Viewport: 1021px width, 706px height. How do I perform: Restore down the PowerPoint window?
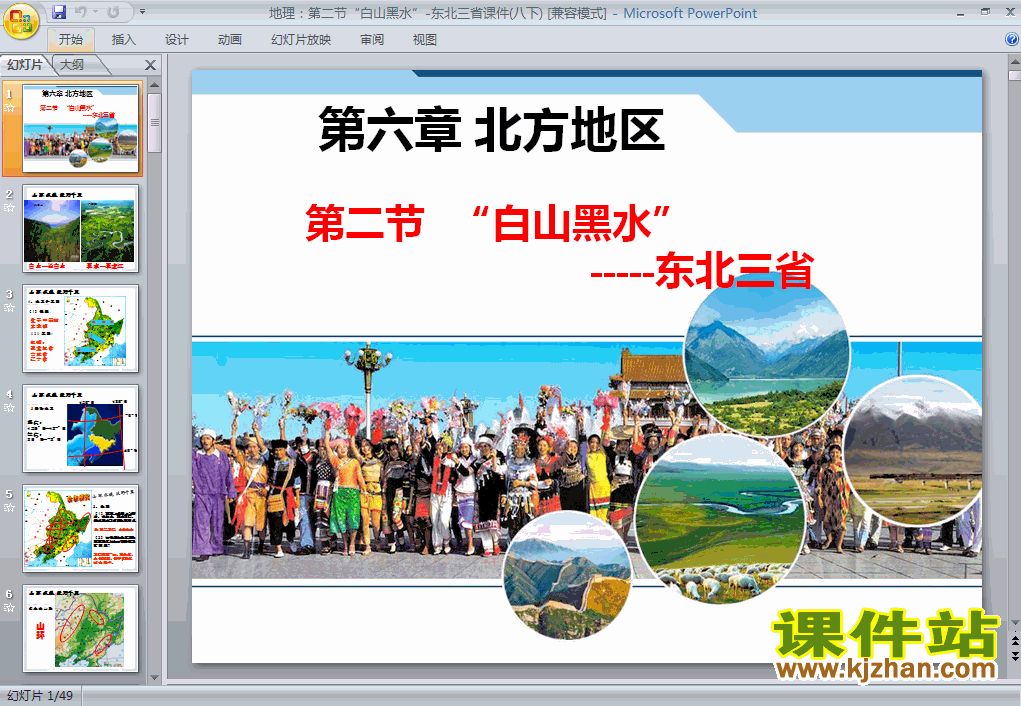[x=985, y=12]
